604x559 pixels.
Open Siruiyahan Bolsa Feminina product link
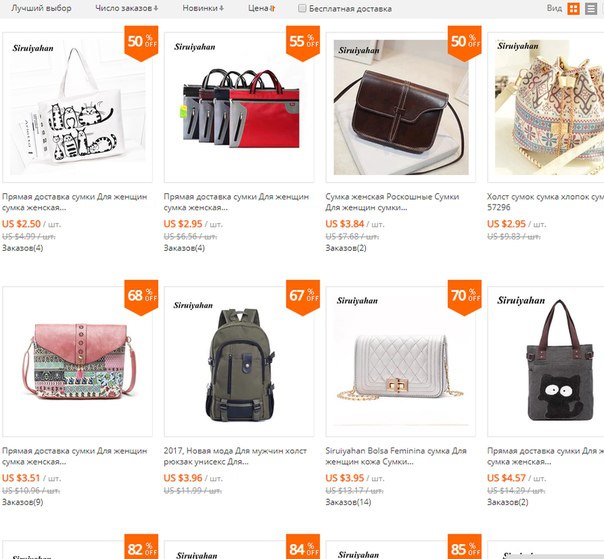pyautogui.click(x=396, y=456)
